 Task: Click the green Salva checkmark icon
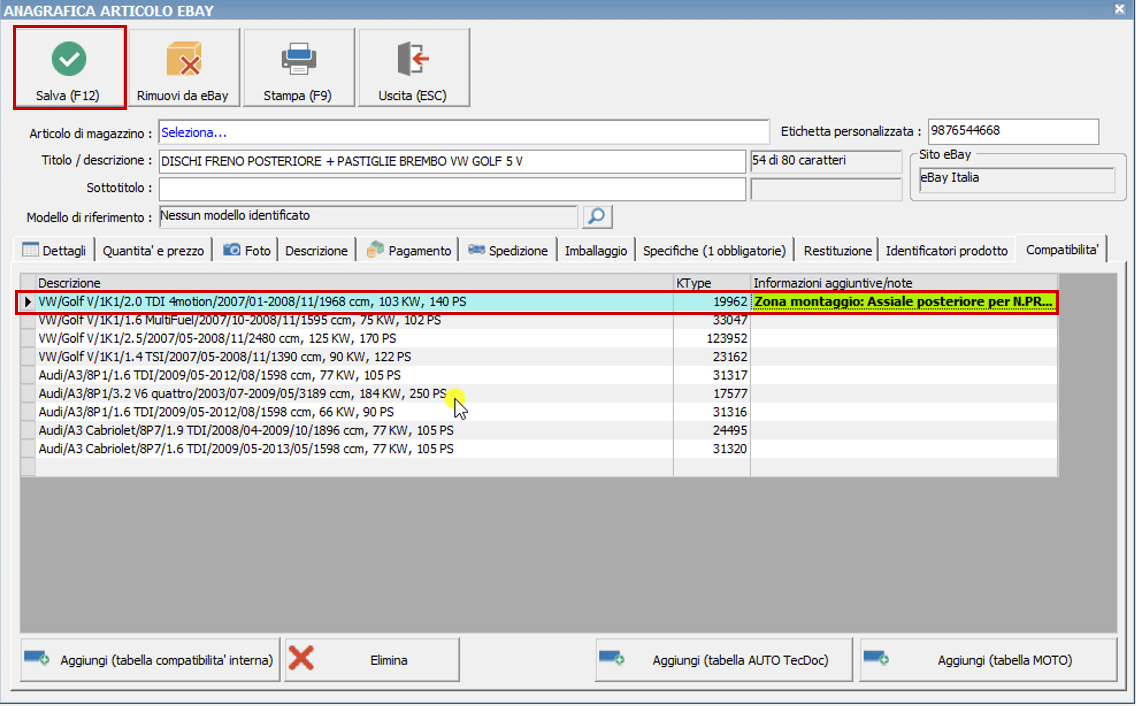(69, 59)
